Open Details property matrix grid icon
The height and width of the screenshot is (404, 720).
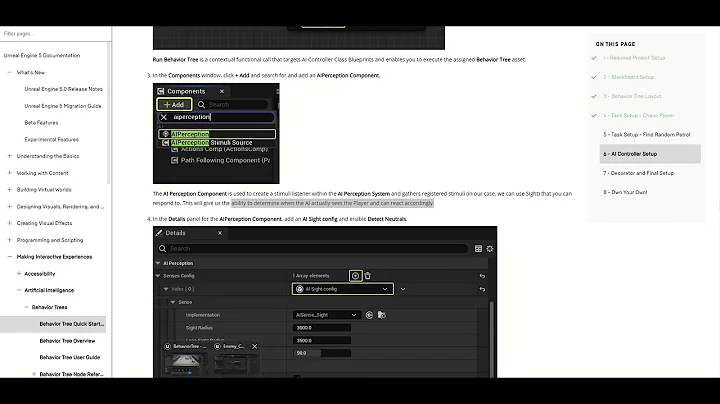tap(478, 249)
